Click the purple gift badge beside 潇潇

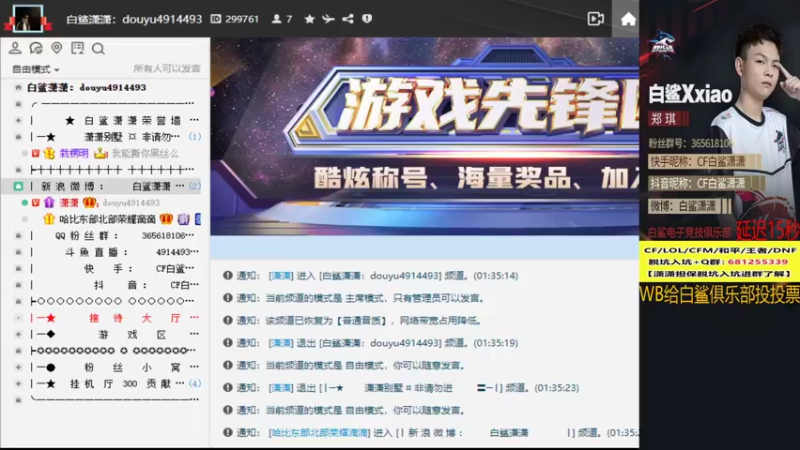click(49, 203)
